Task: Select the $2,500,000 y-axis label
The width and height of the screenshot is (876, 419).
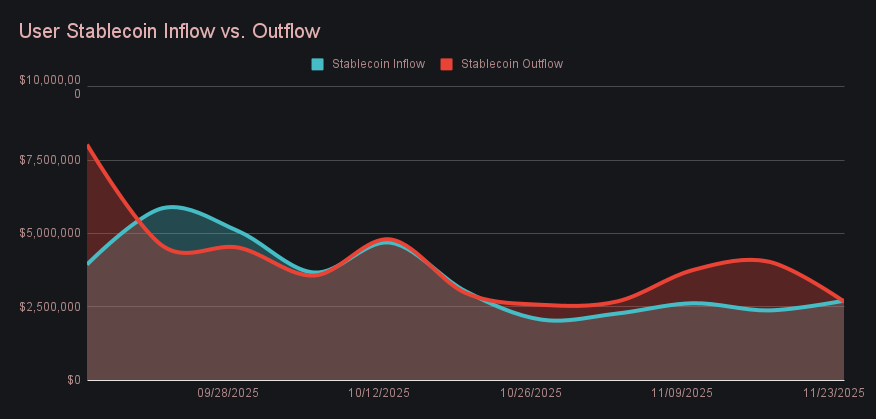Action: [x=50, y=306]
